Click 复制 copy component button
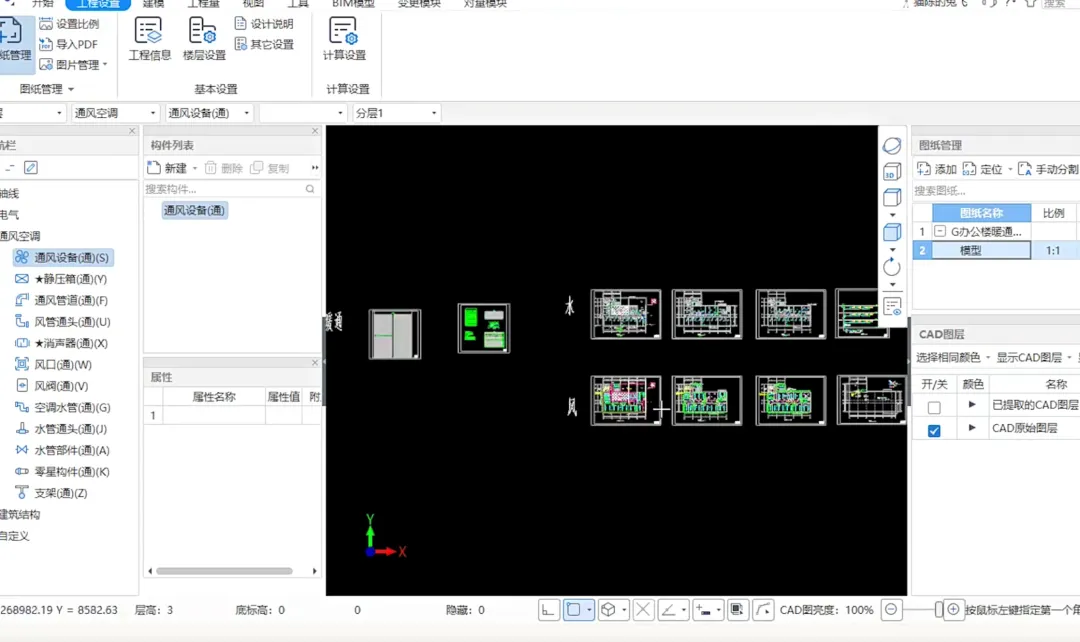 [269, 168]
